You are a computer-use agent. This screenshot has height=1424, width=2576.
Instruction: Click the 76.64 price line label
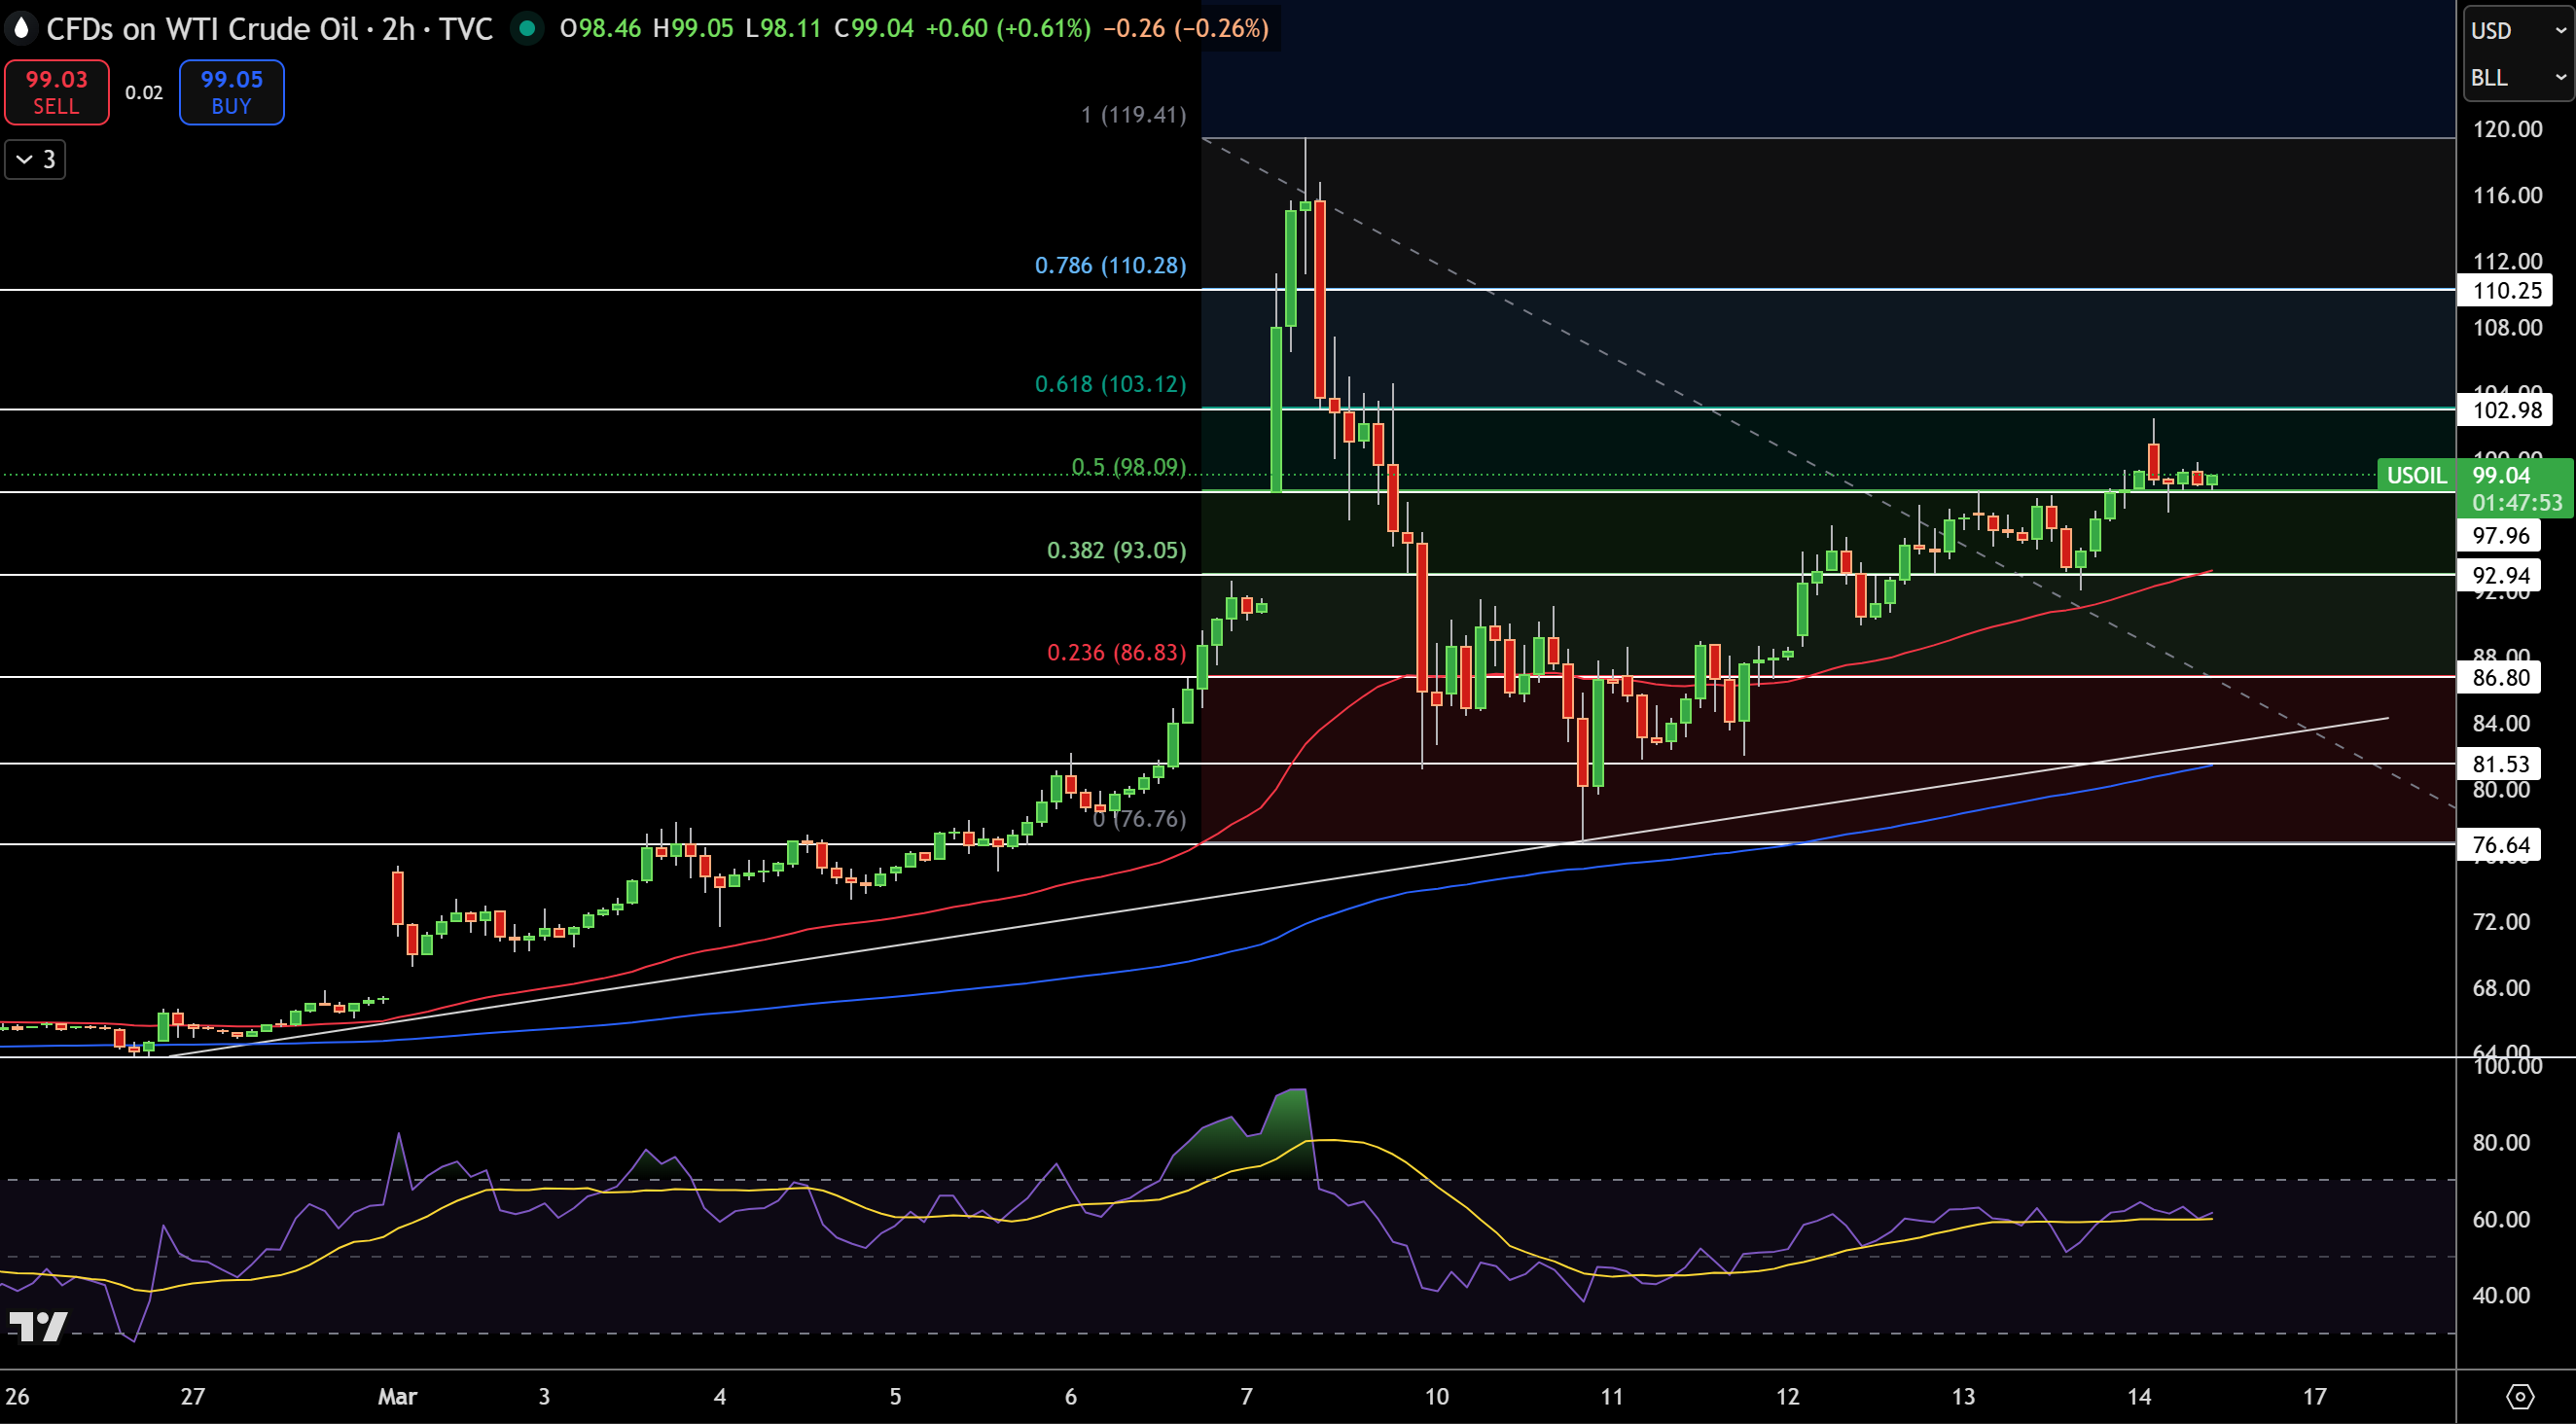click(x=2501, y=845)
